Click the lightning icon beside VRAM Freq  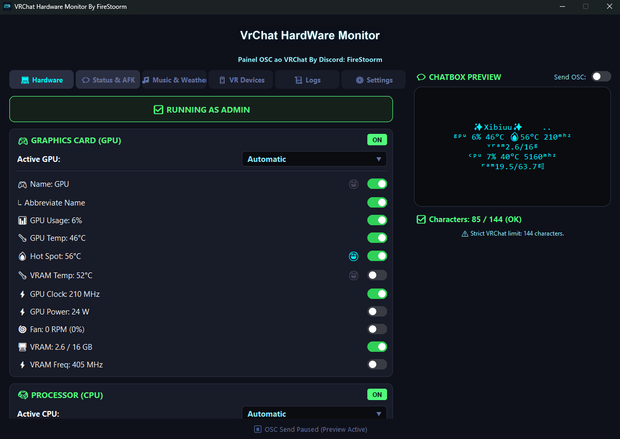pos(23,365)
